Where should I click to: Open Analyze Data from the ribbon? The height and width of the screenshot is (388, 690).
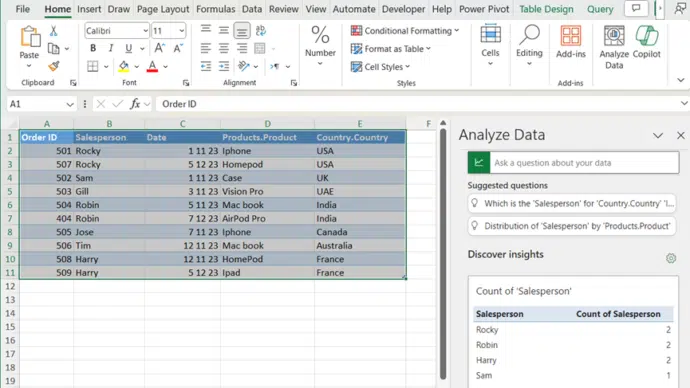click(614, 47)
